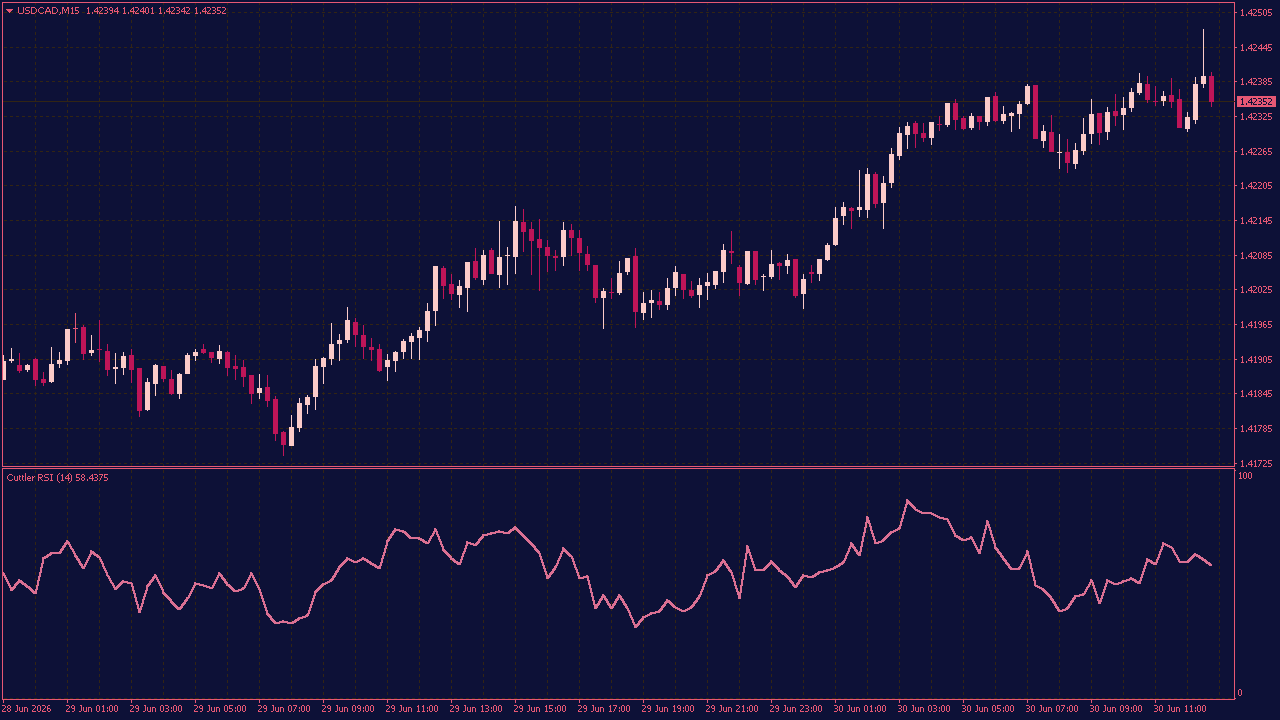Click the 1.42145 price axis label

1256,221
